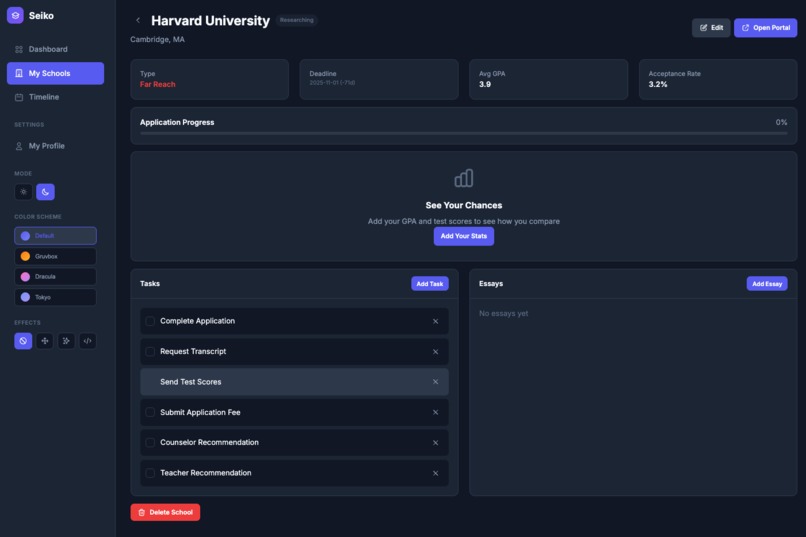This screenshot has width=806, height=537.
Task: Click the Edit button
Action: pos(711,28)
